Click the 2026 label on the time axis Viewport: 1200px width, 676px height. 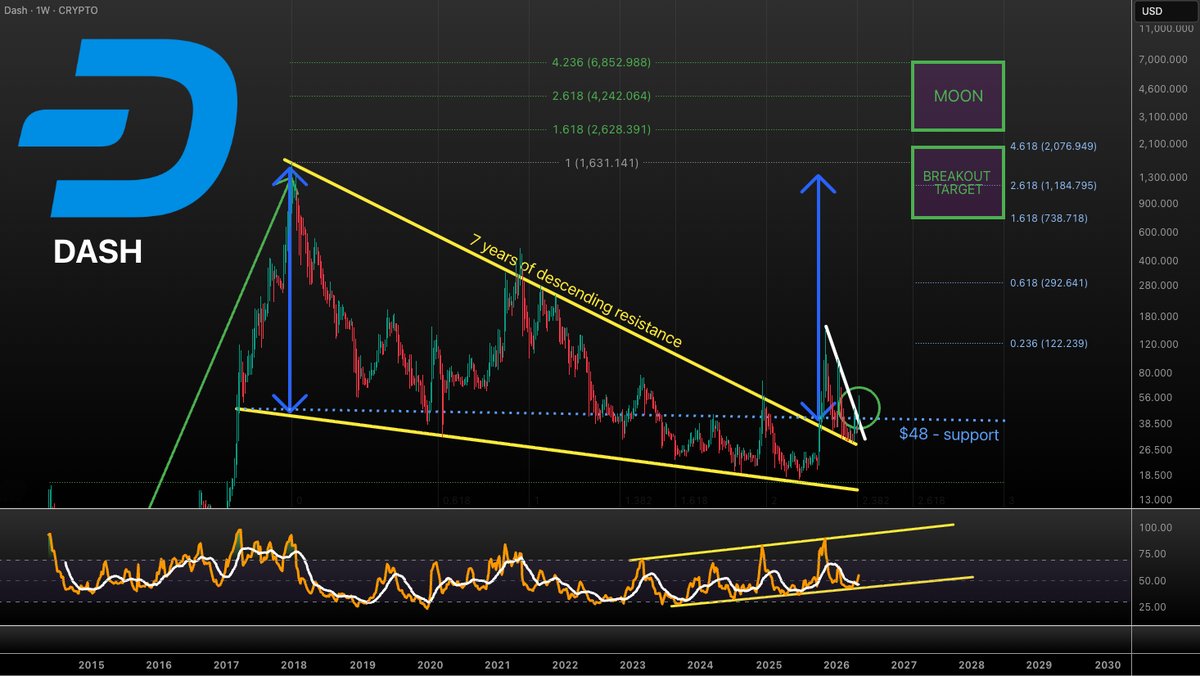tap(835, 664)
